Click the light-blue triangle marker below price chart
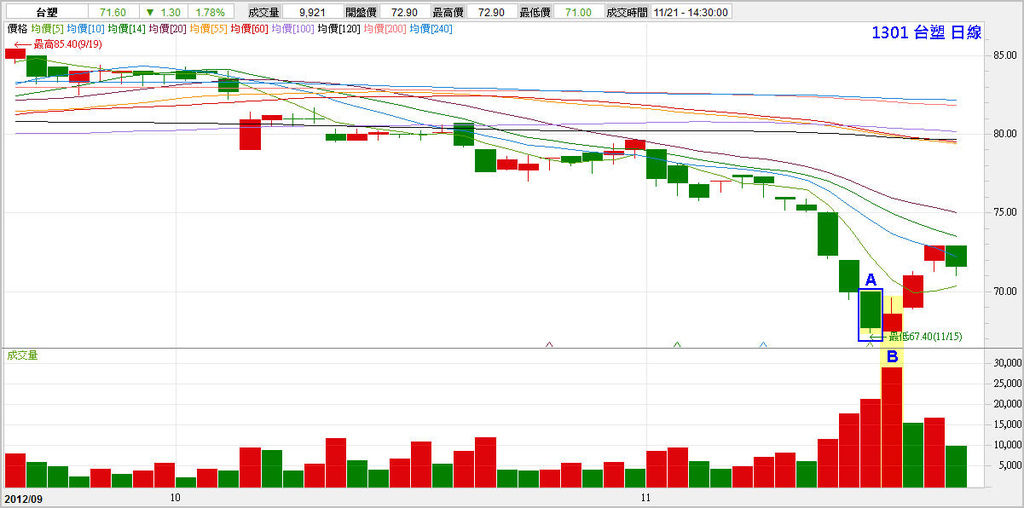 [x=763, y=343]
